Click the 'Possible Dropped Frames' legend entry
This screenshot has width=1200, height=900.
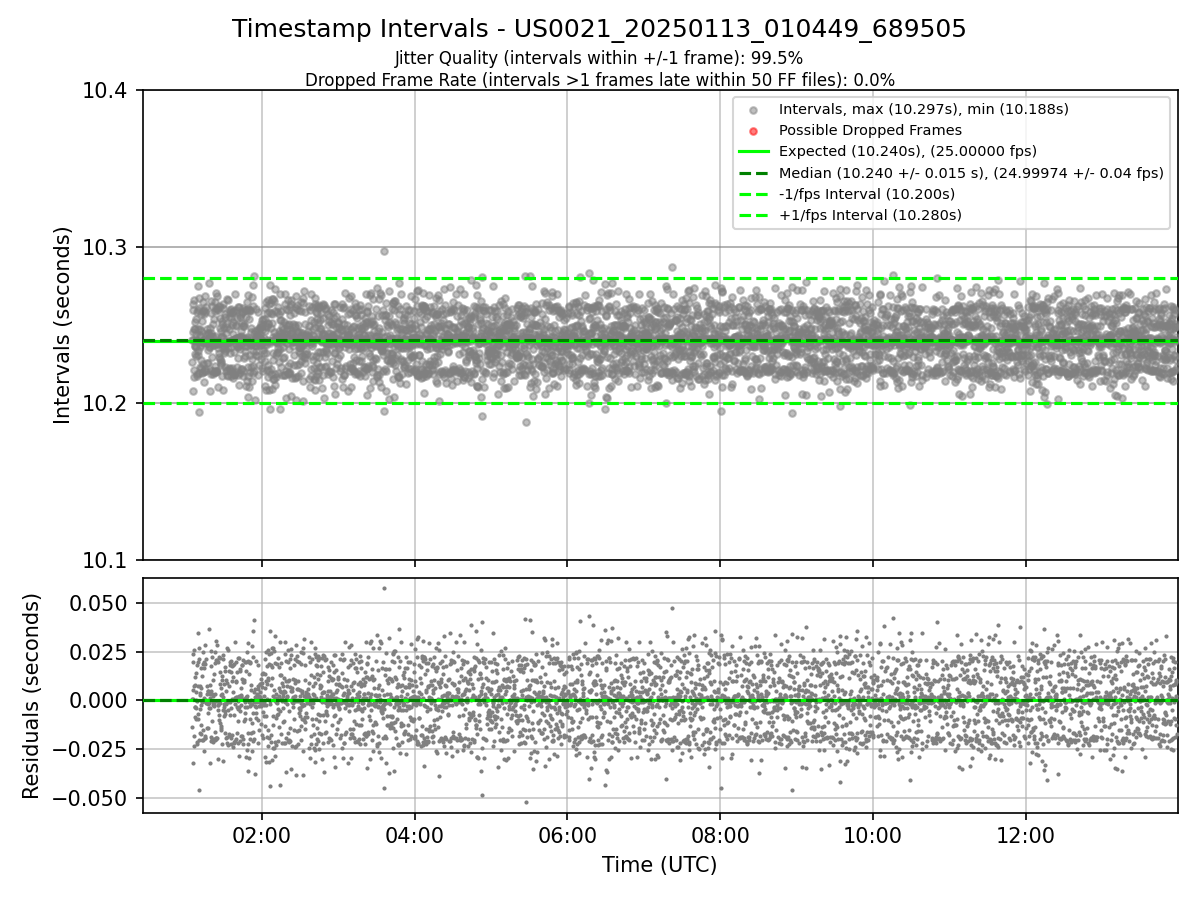pos(870,130)
